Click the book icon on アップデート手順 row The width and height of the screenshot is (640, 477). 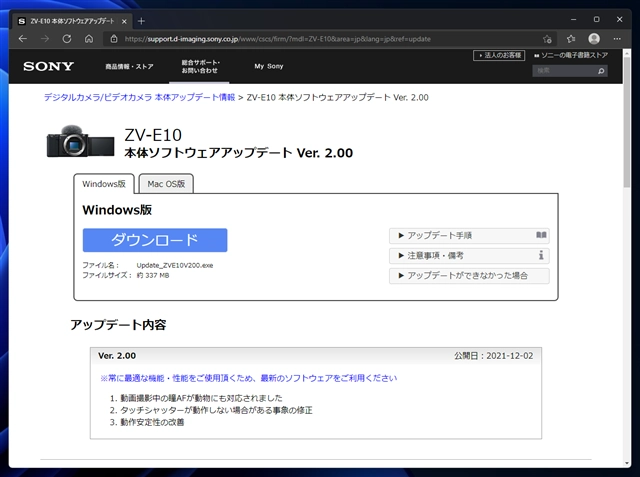coord(541,235)
